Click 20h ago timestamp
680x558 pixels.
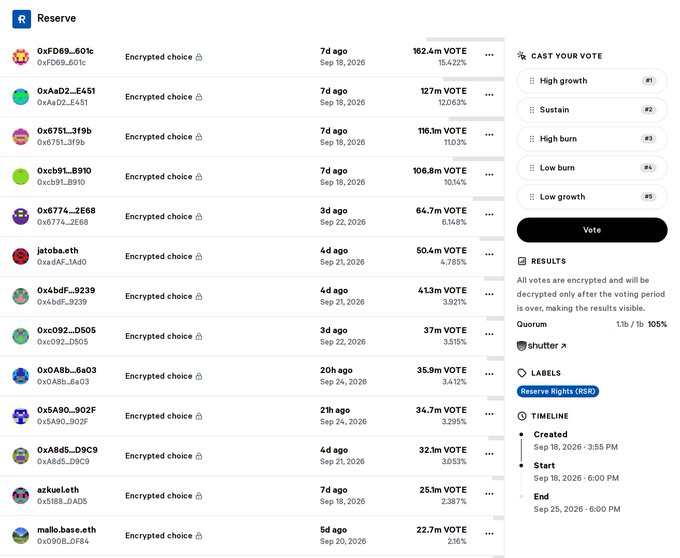(336, 370)
